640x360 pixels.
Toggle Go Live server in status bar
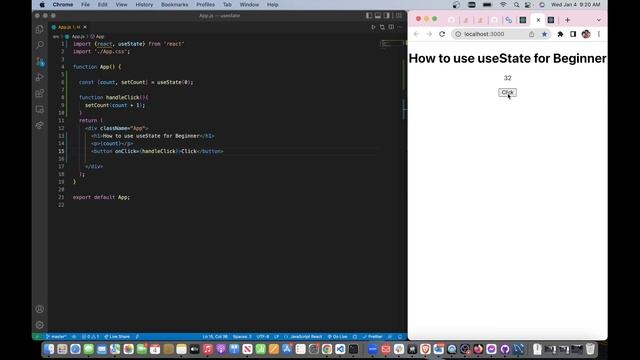click(x=338, y=336)
